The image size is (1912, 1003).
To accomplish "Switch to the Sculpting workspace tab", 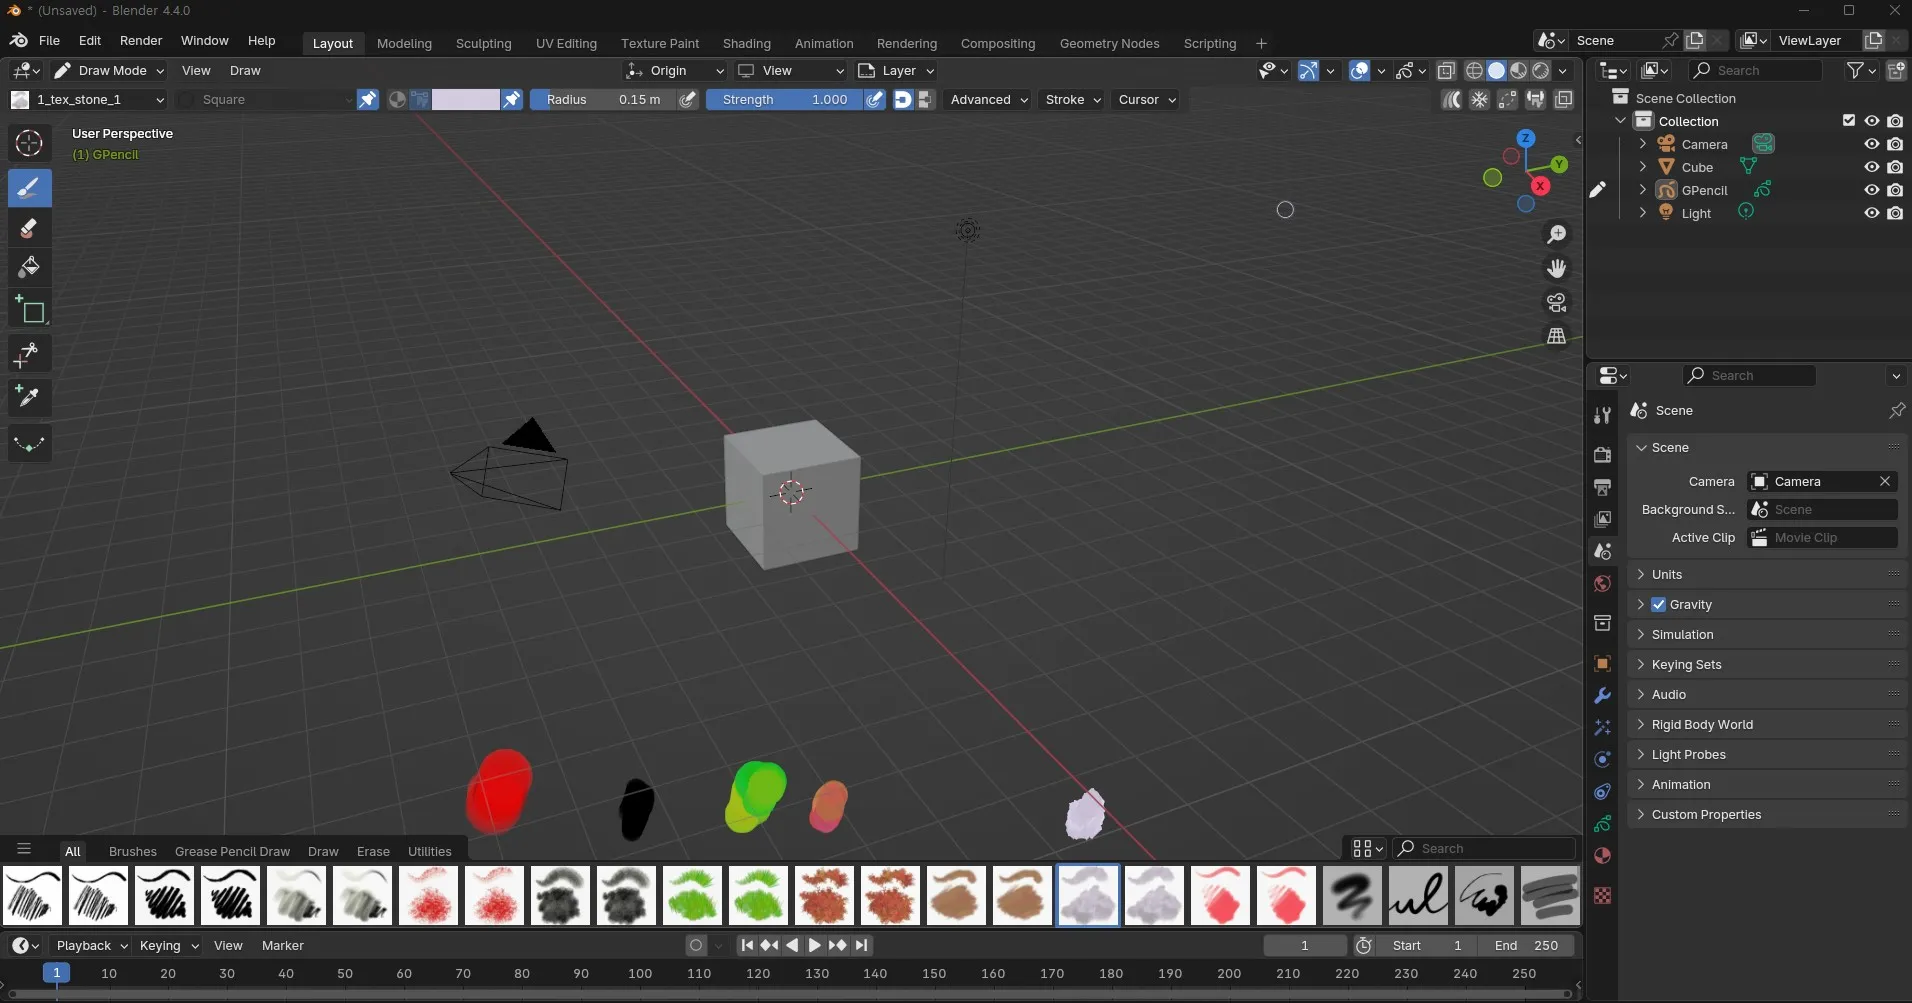I will tap(483, 43).
